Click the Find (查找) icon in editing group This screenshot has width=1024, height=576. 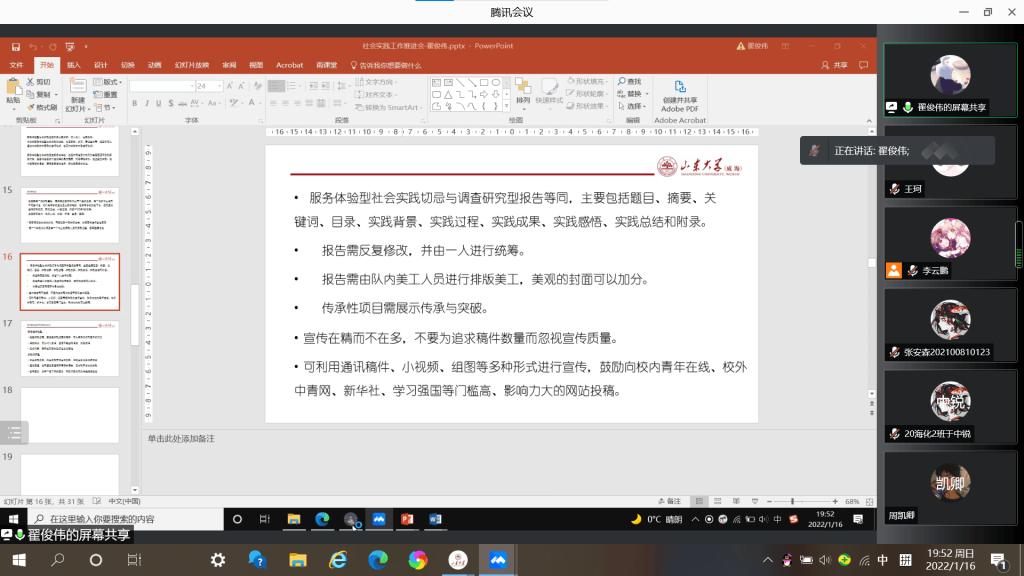coord(629,81)
